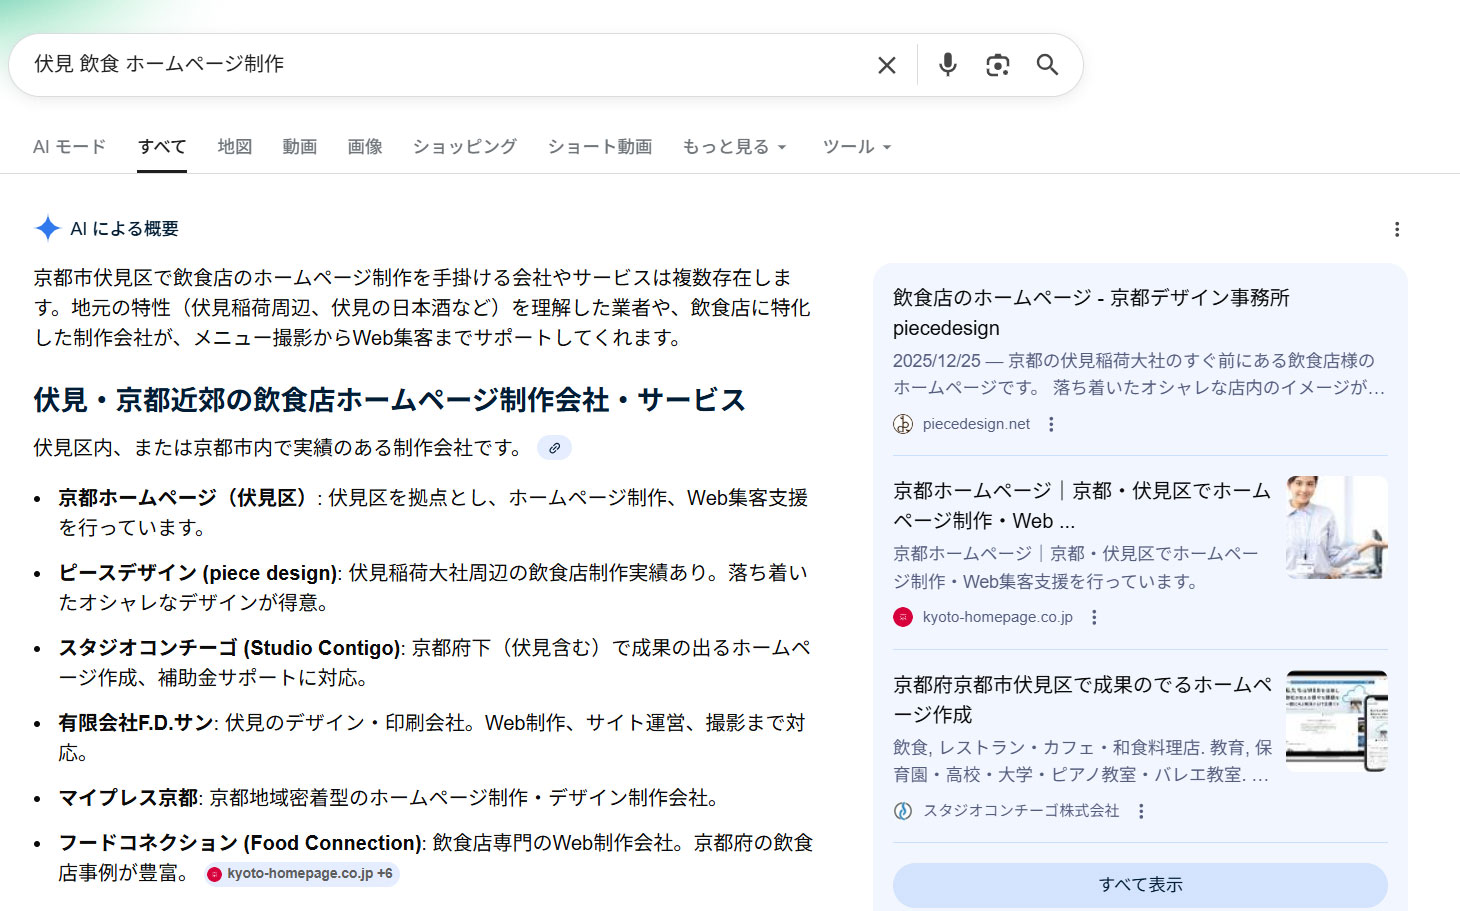The image size is (1460, 911).
Task: Select the 画像 search tab
Action: click(365, 146)
